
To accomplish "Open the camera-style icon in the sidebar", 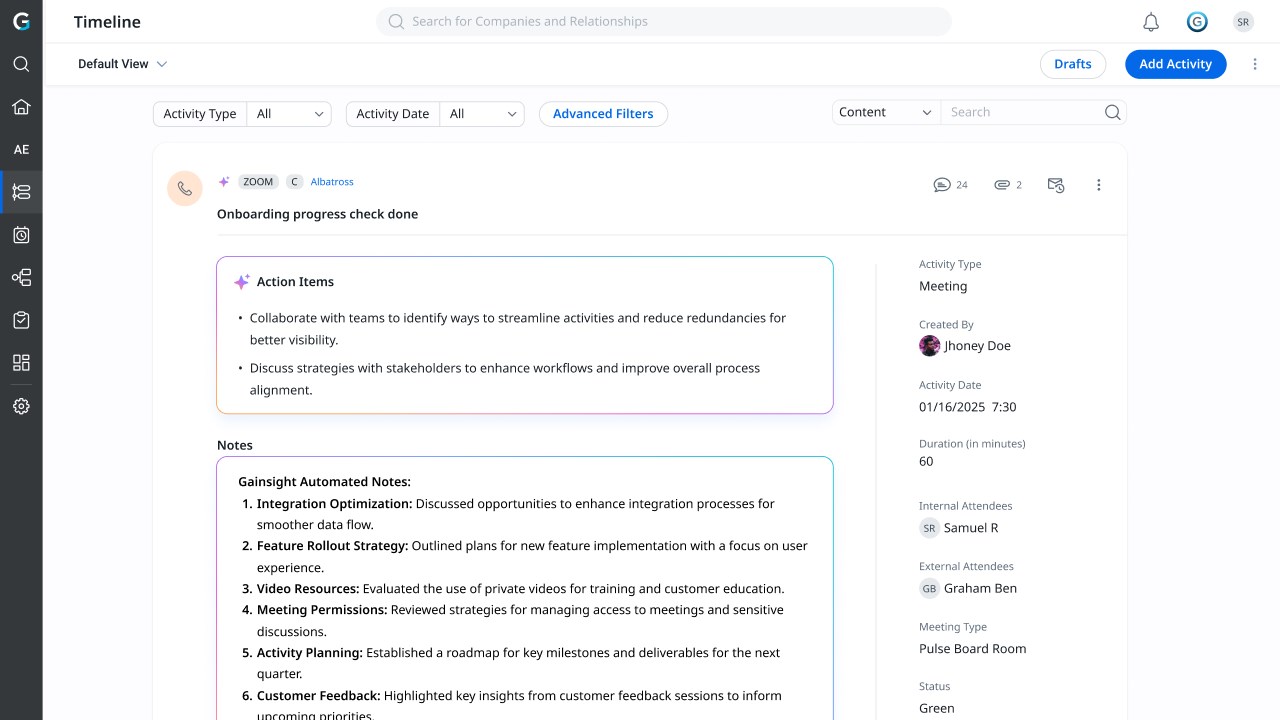I will pos(21,235).
